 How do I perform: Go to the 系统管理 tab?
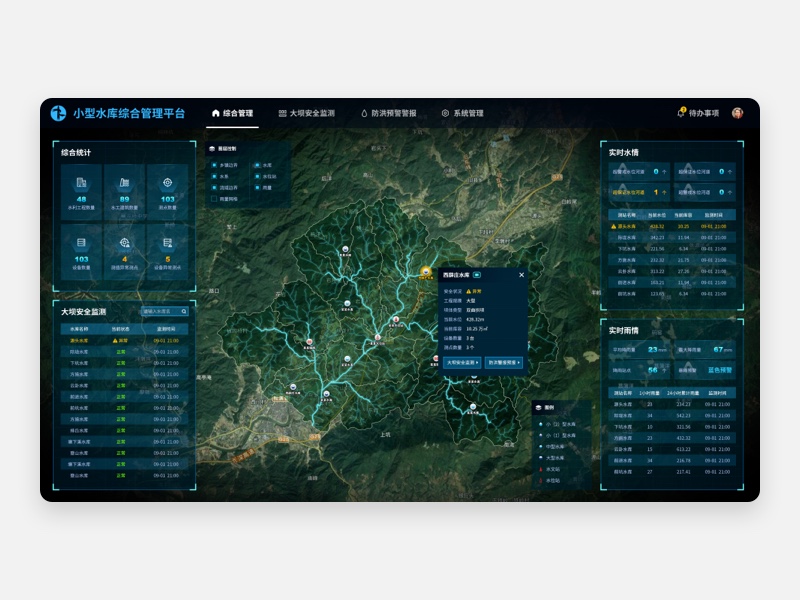(x=462, y=113)
